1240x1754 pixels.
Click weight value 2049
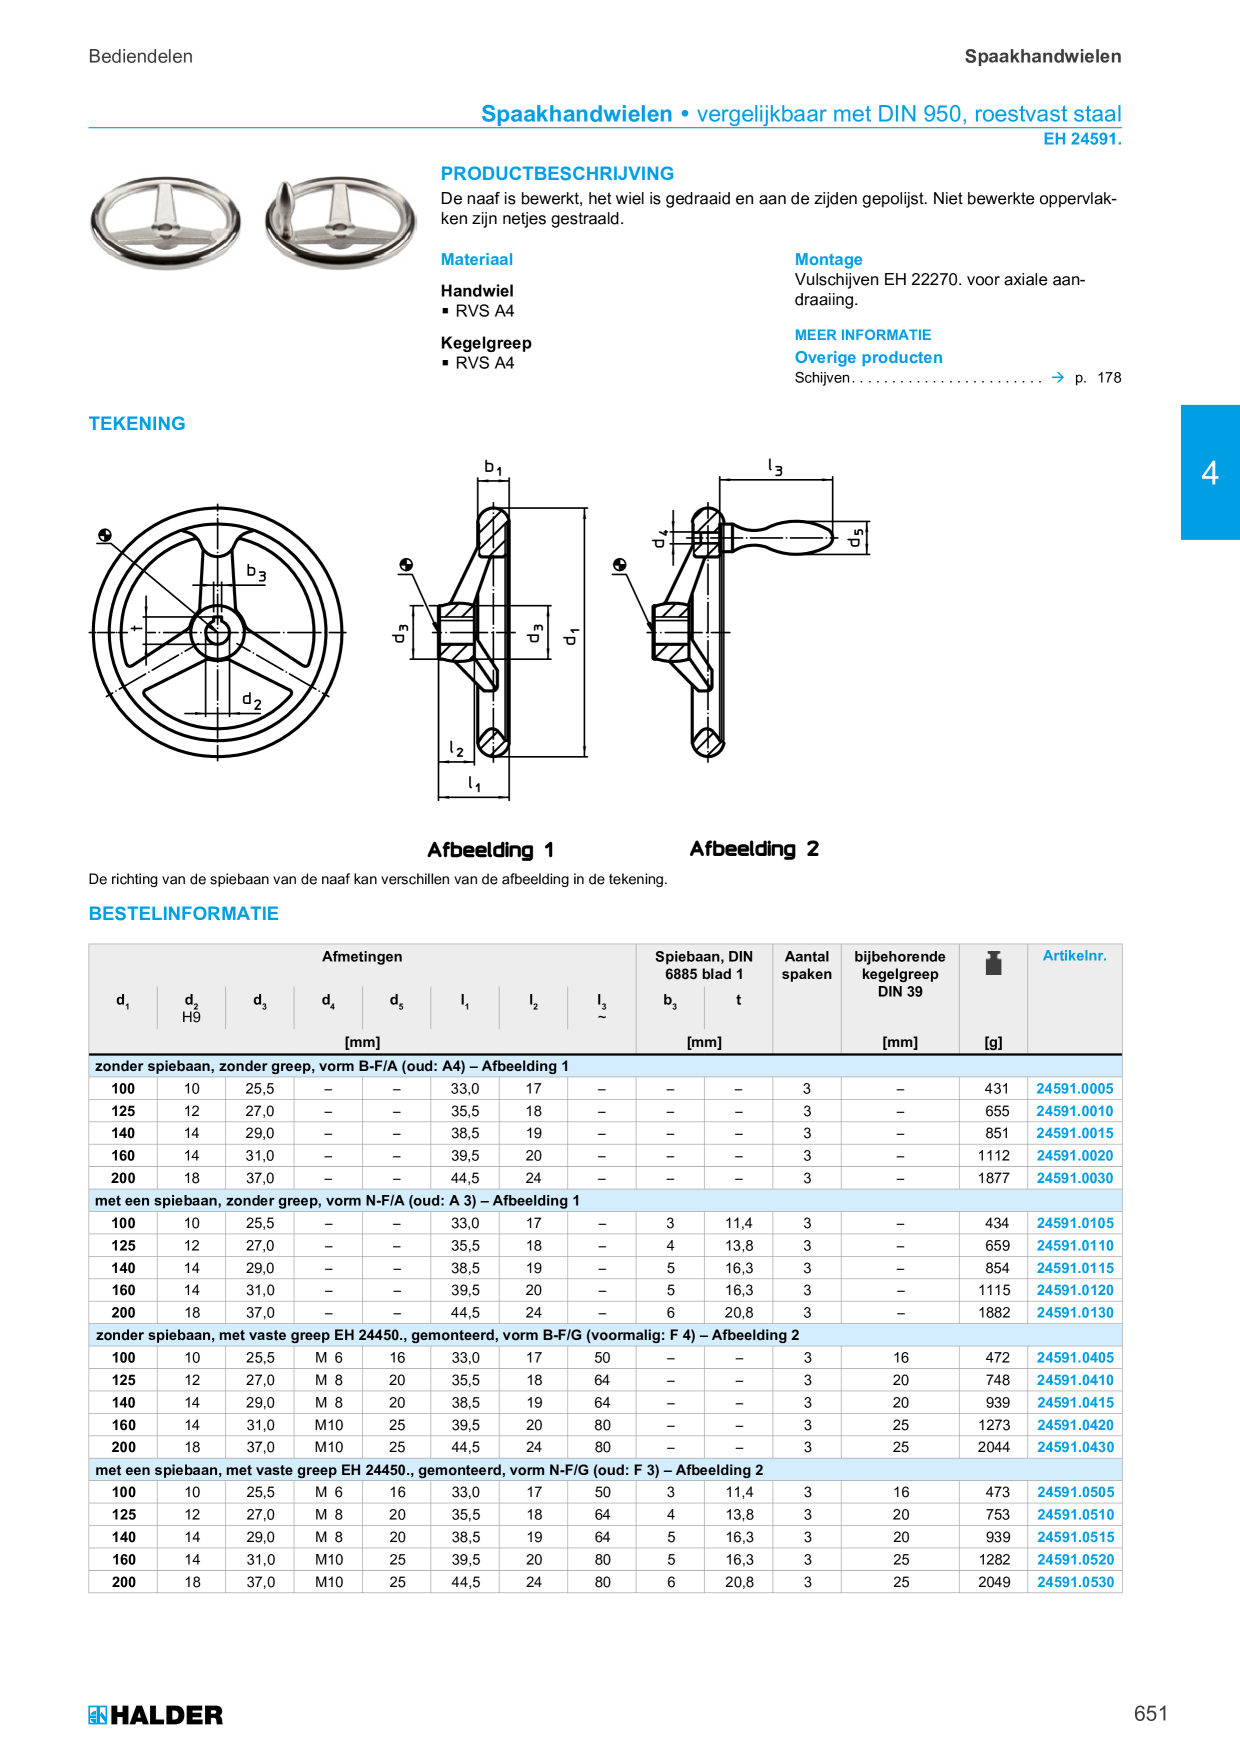pyautogui.click(x=994, y=1582)
